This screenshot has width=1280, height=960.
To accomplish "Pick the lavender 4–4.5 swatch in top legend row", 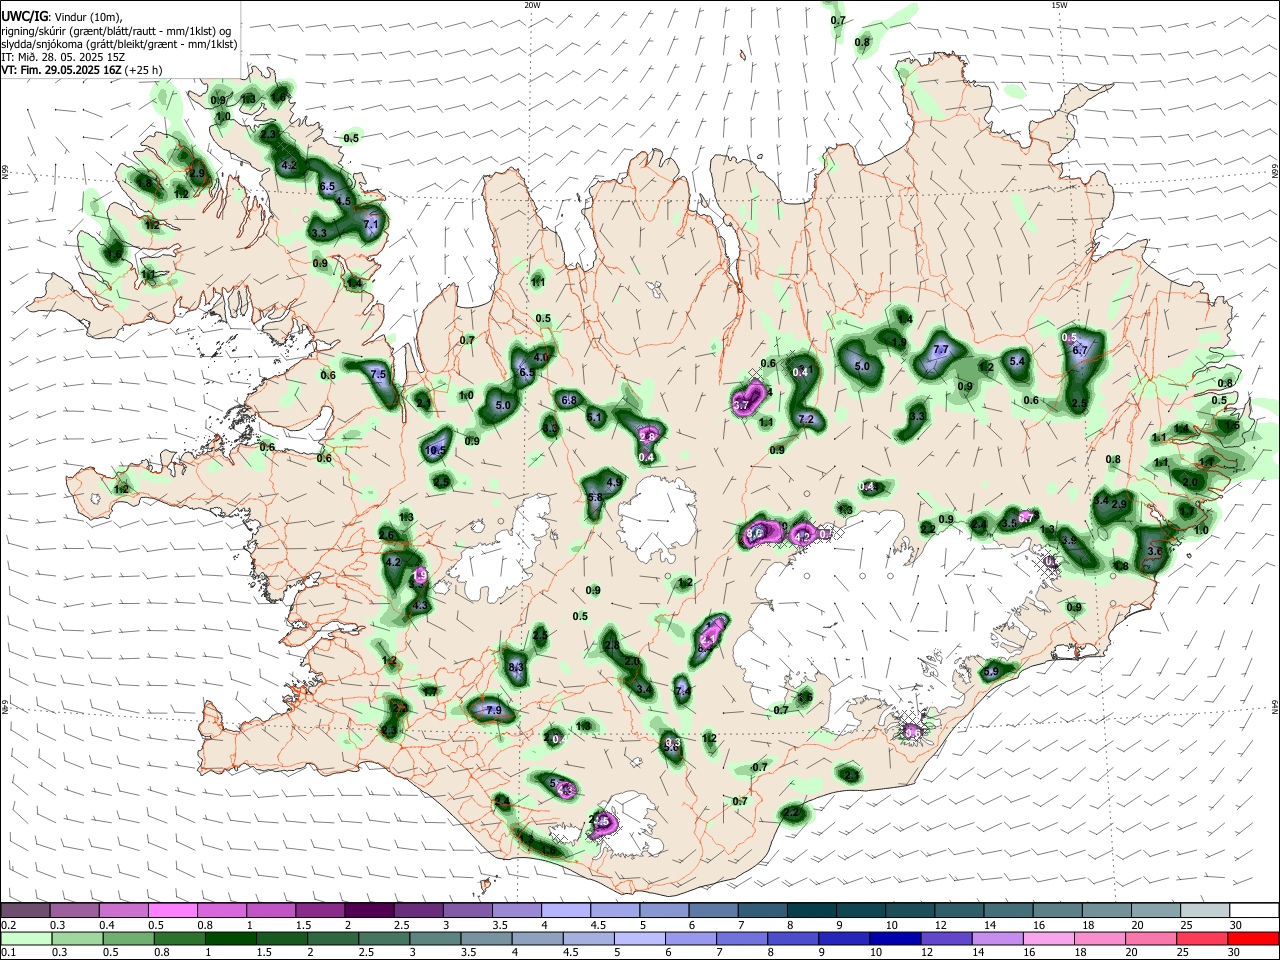I will 566,911.
